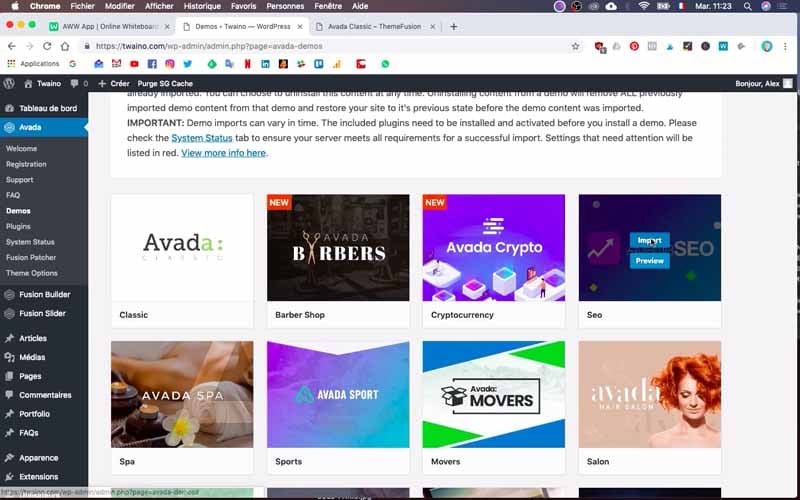The height and width of the screenshot is (500, 800).
Task: Open Avada Plugins submenu item
Action: coord(18,226)
